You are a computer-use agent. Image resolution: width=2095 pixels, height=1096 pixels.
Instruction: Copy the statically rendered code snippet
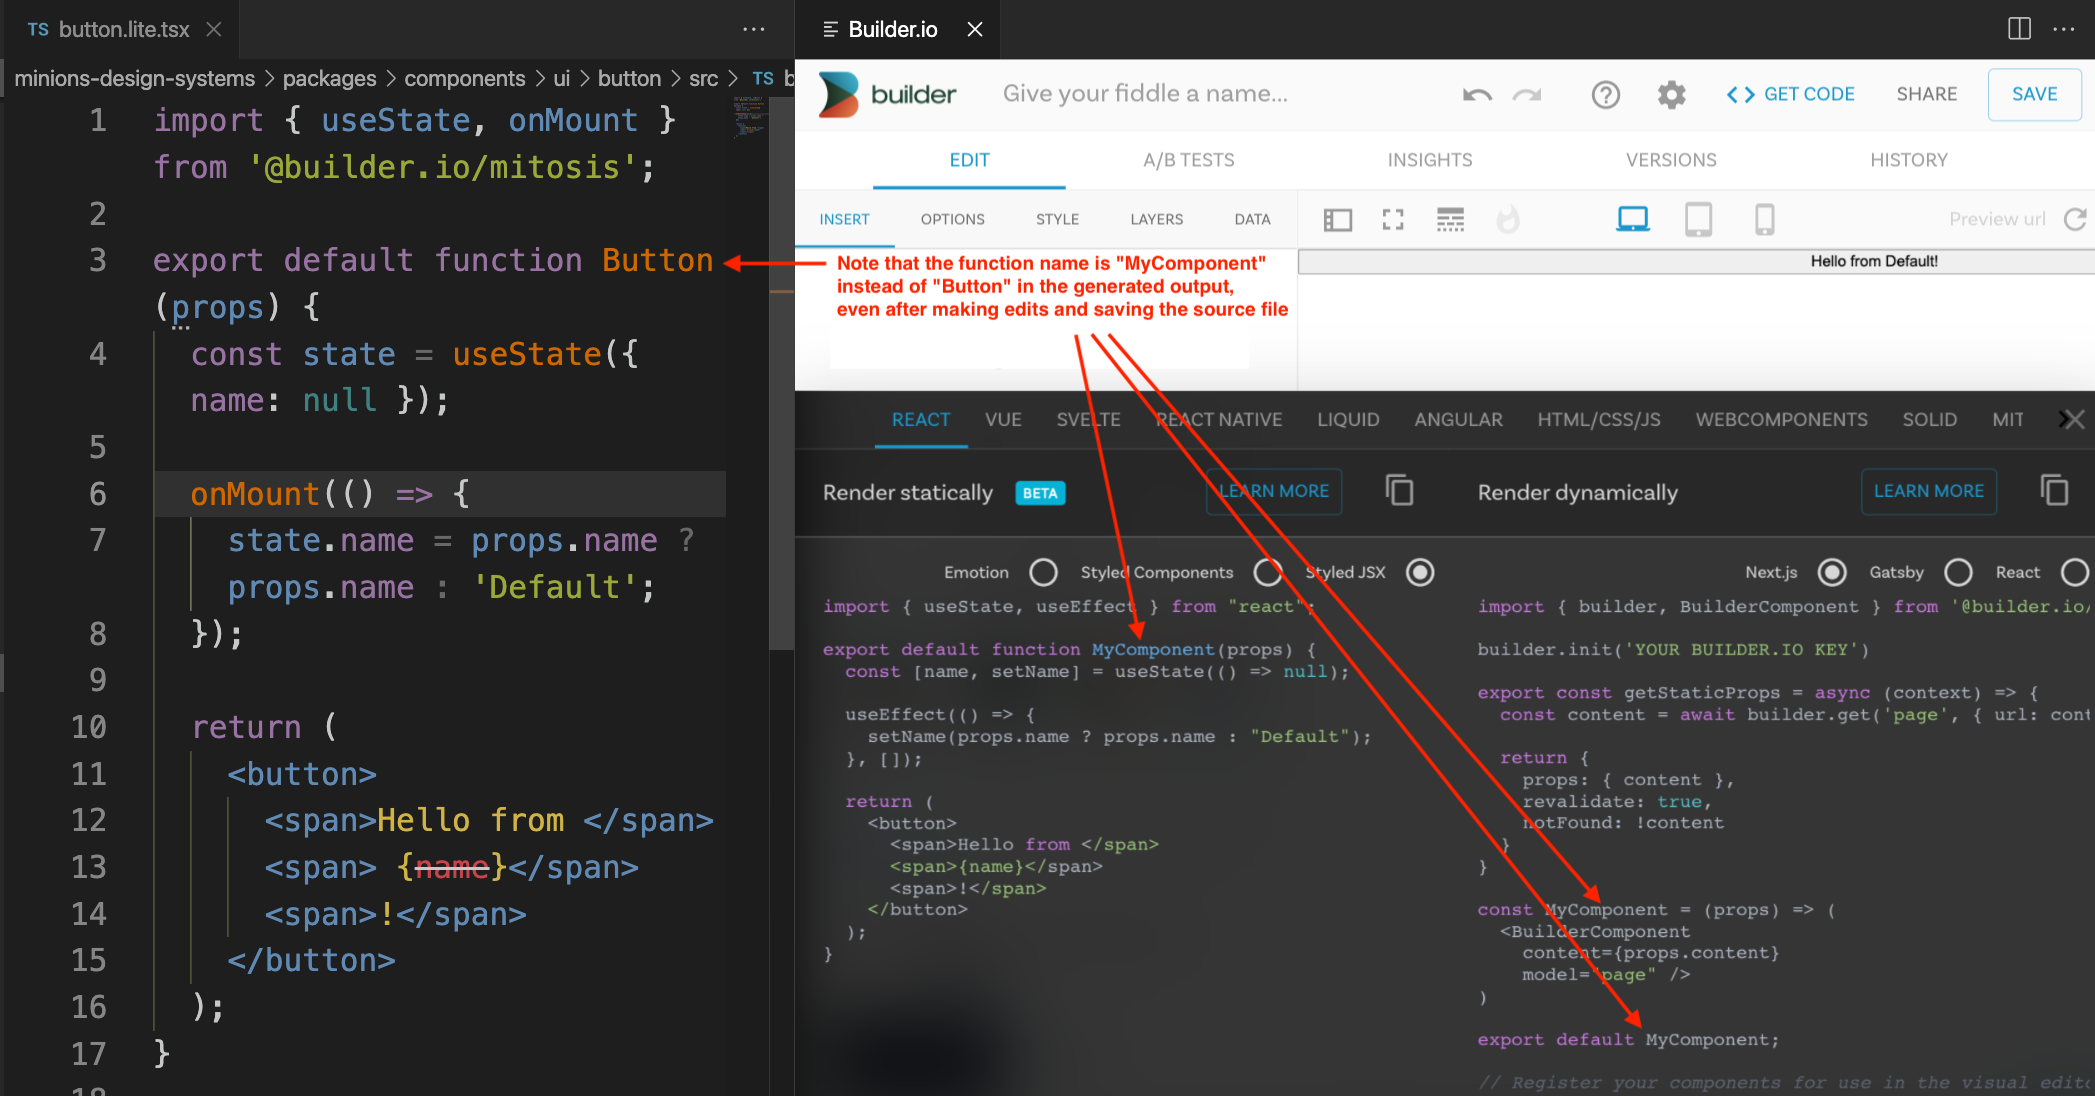tap(1399, 490)
